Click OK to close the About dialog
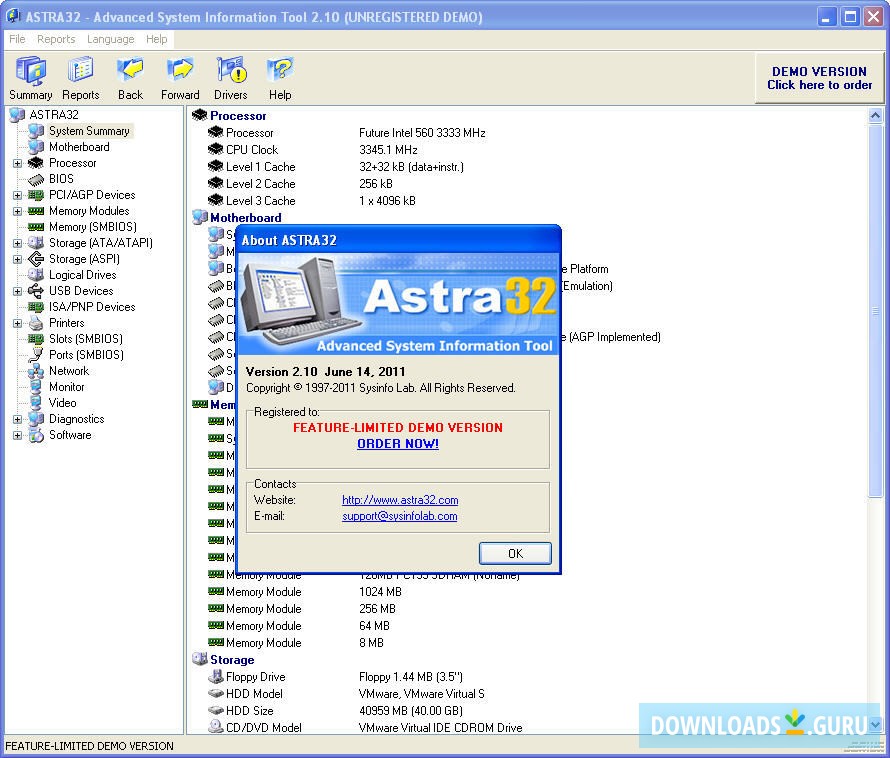 (x=515, y=553)
